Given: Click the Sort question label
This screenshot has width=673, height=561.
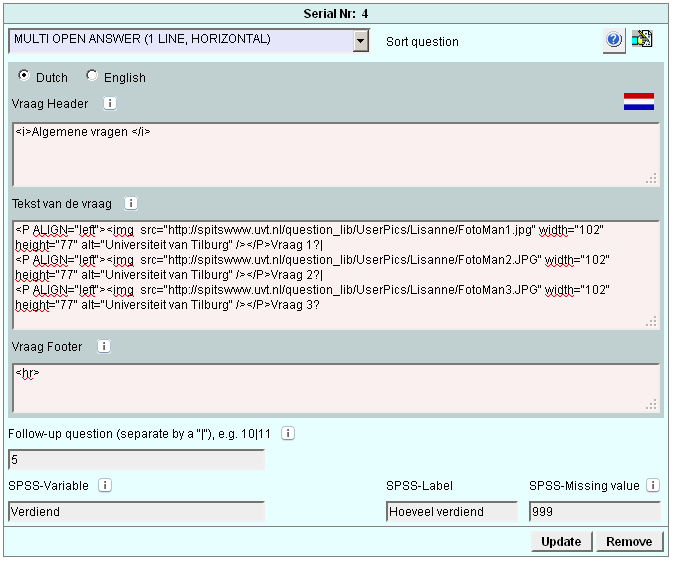Looking at the screenshot, I should pos(422,42).
